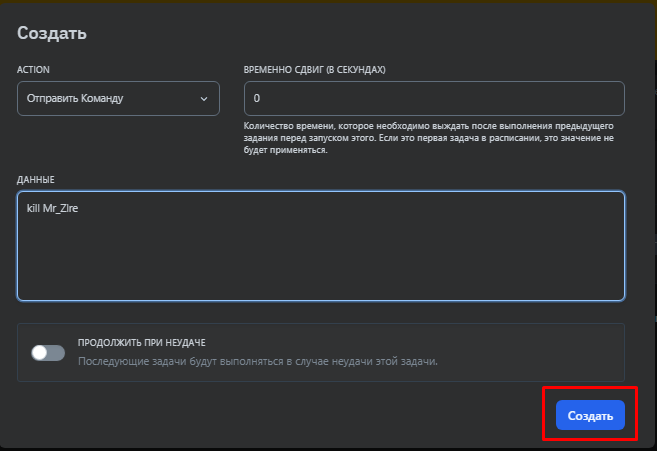Screen dimensions: 657x451
Task: Toggle the Продолжить при неудаче switch
Action: 48,352
